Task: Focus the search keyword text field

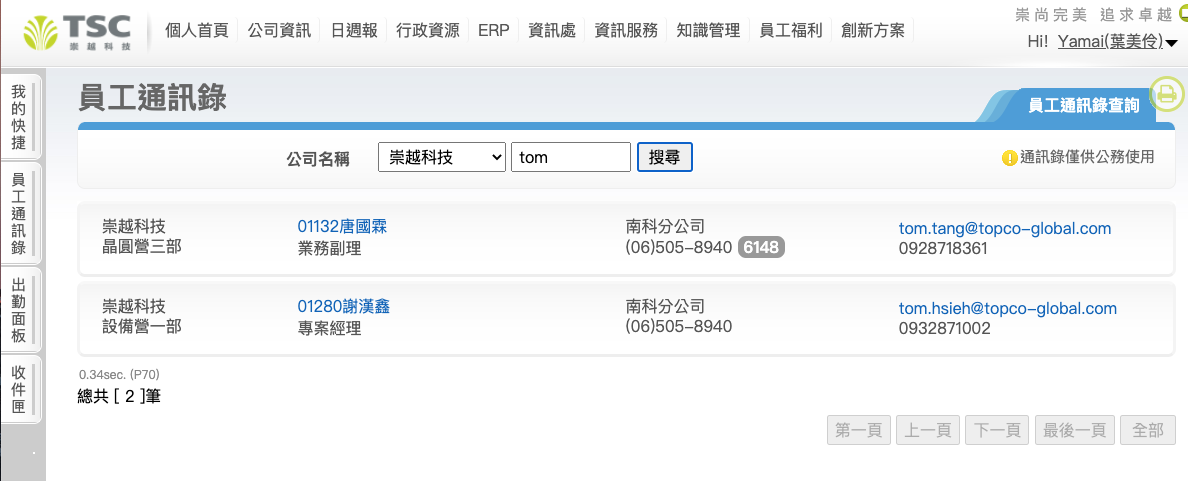Action: tap(570, 157)
